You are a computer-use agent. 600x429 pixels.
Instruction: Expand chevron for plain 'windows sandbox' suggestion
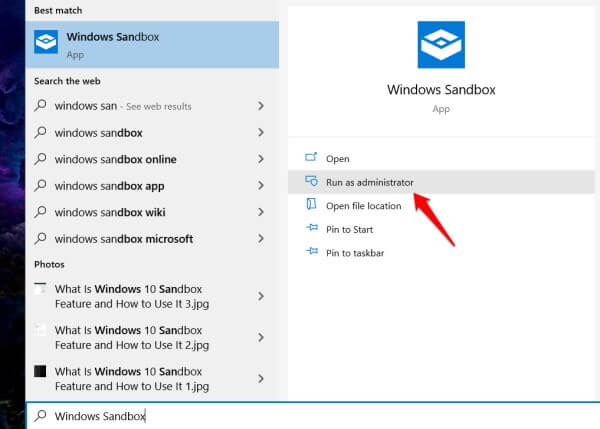pyautogui.click(x=261, y=132)
